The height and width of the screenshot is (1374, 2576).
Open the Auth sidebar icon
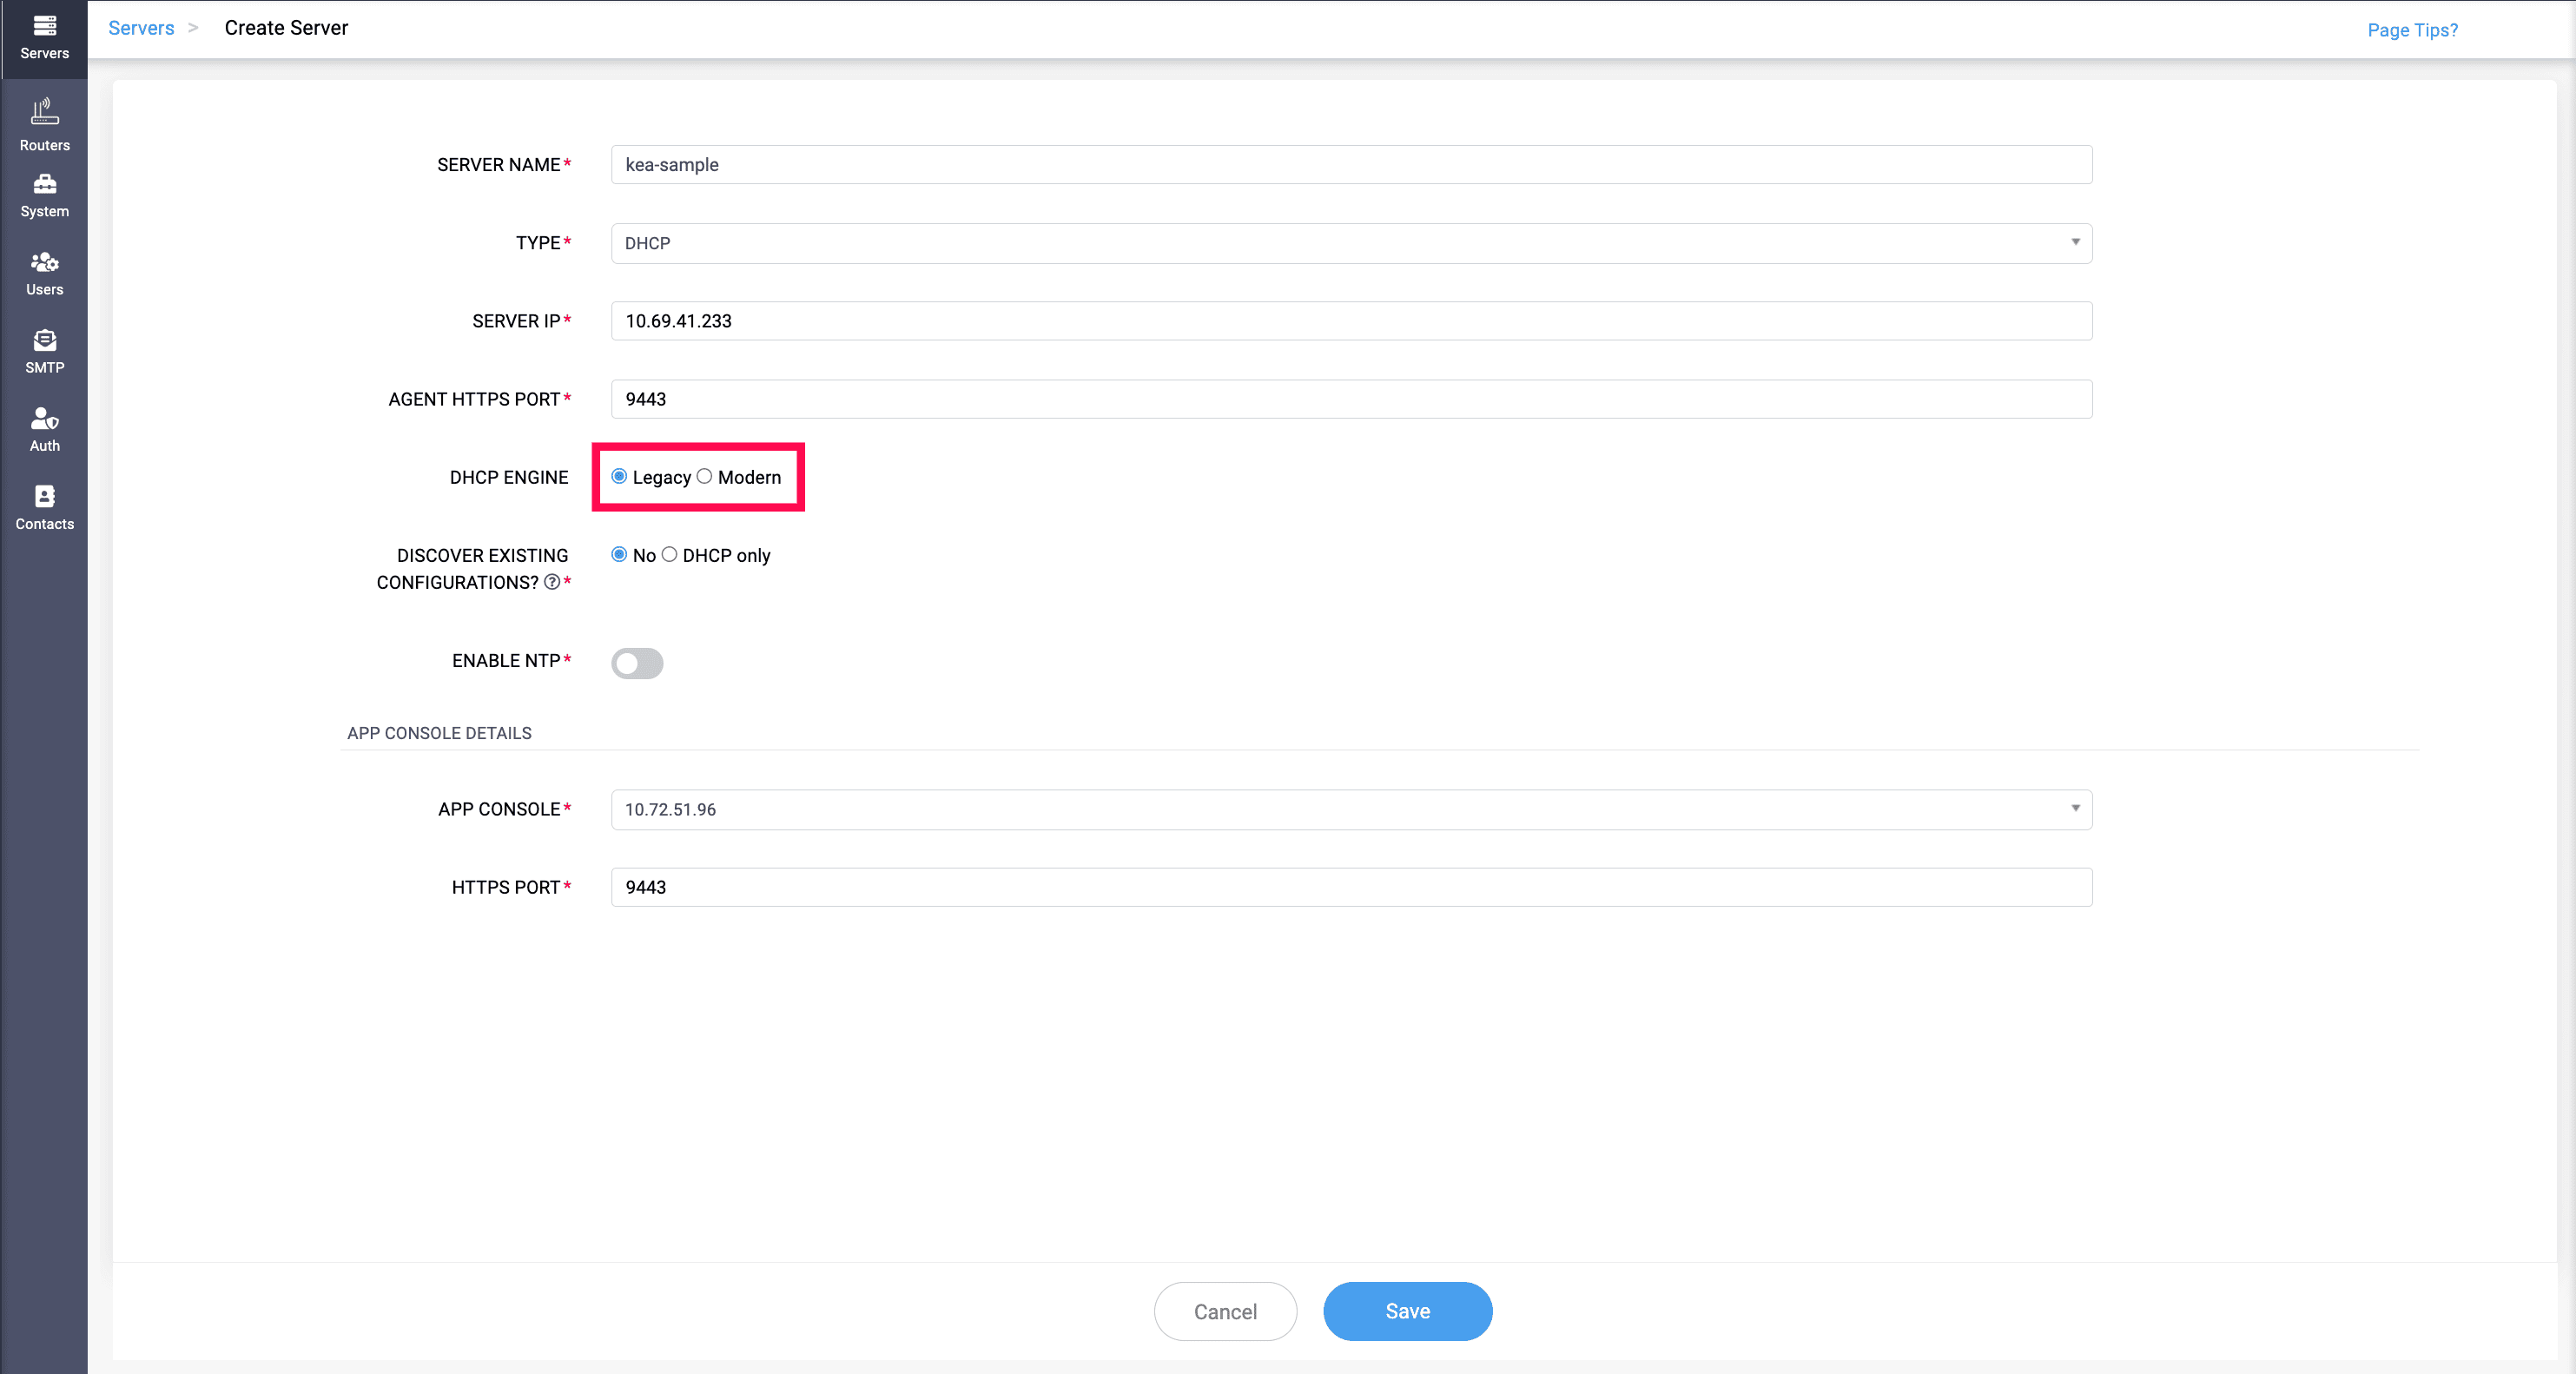44,430
